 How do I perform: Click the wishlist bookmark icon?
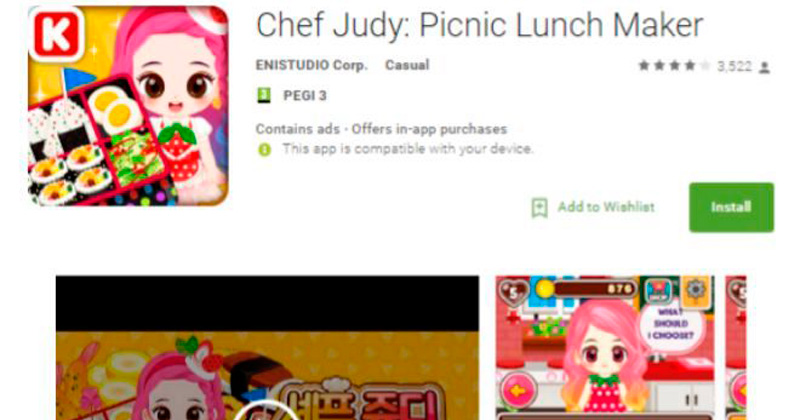539,208
